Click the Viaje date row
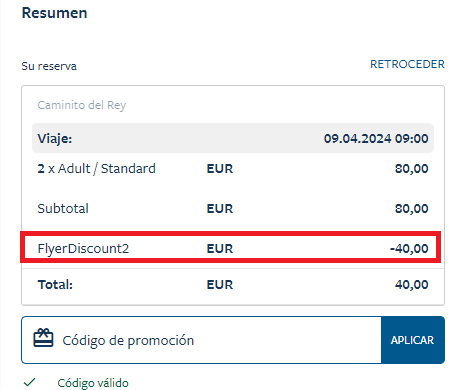The width and height of the screenshot is (450, 390). pos(233,138)
